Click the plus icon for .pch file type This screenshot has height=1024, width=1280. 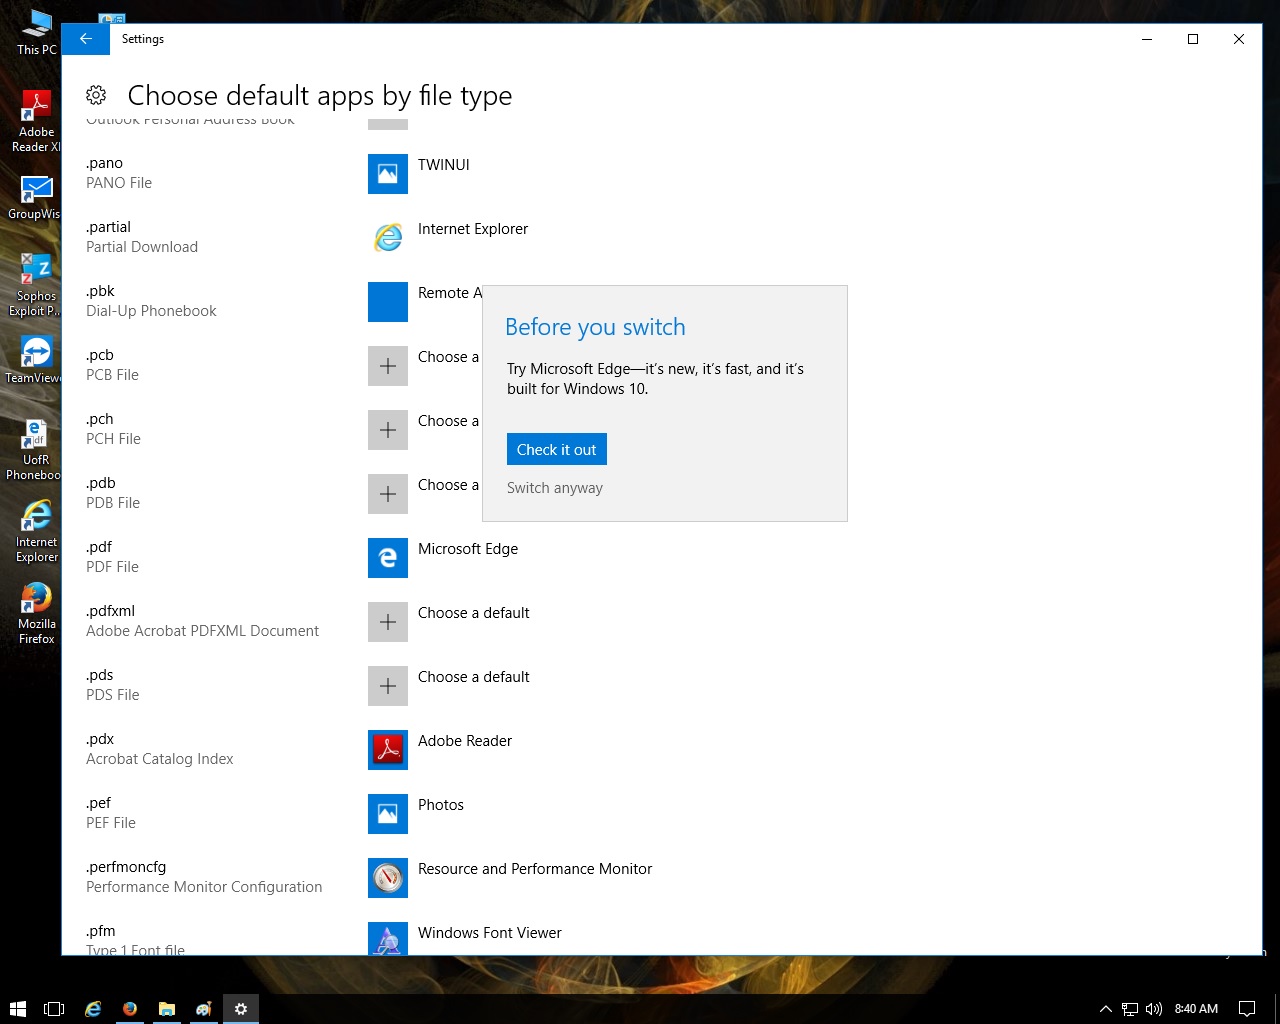pyautogui.click(x=388, y=430)
